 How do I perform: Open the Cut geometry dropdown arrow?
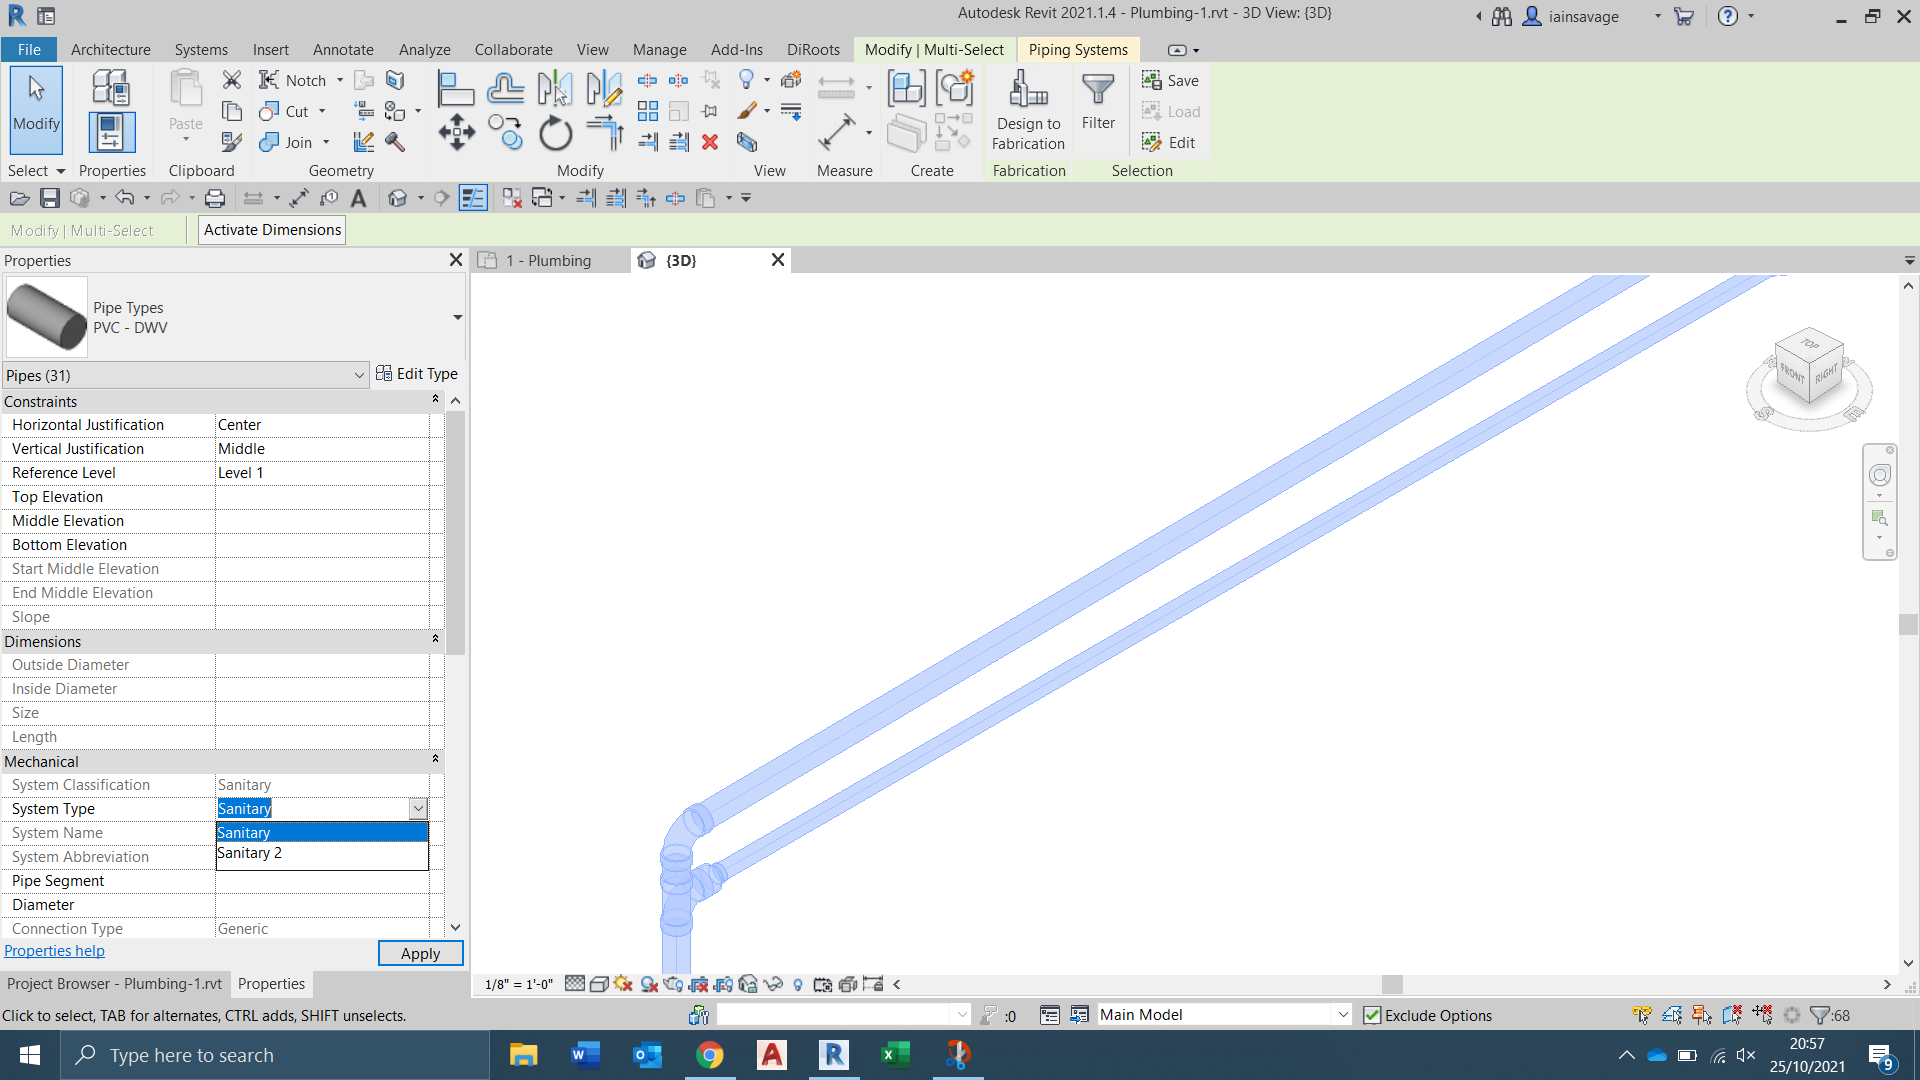click(x=323, y=111)
